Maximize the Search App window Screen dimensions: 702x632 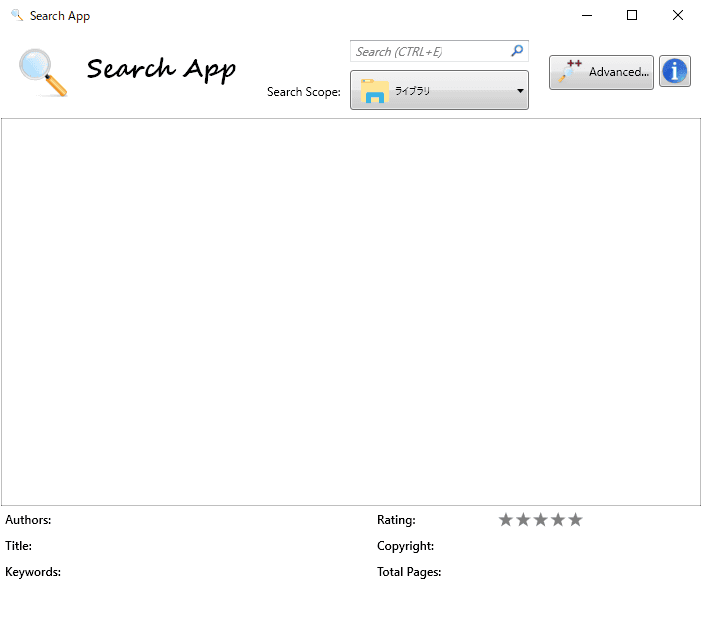[632, 16]
